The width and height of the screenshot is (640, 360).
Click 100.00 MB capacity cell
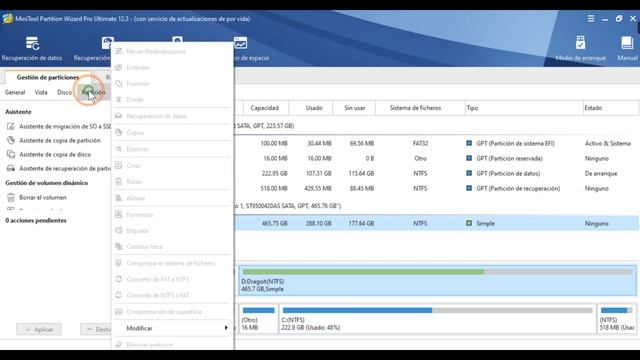click(273, 143)
